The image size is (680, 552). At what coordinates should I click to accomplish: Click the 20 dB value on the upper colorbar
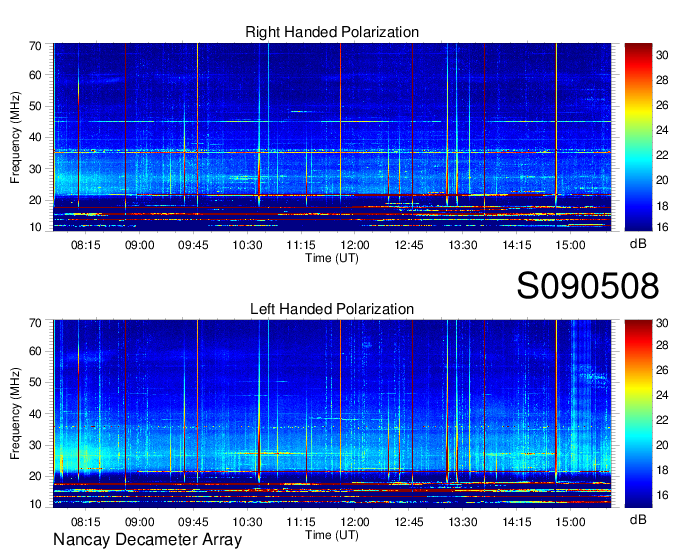click(x=662, y=180)
